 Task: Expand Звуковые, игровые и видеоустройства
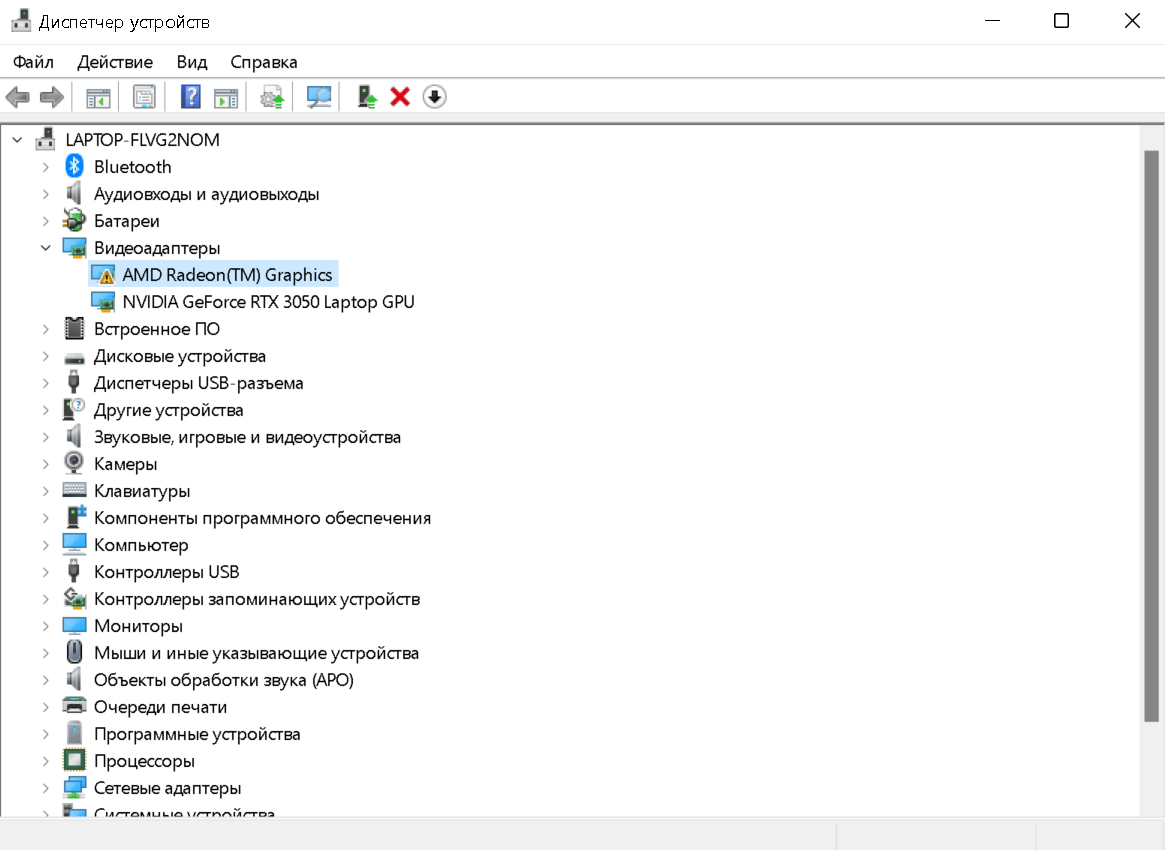click(46, 437)
